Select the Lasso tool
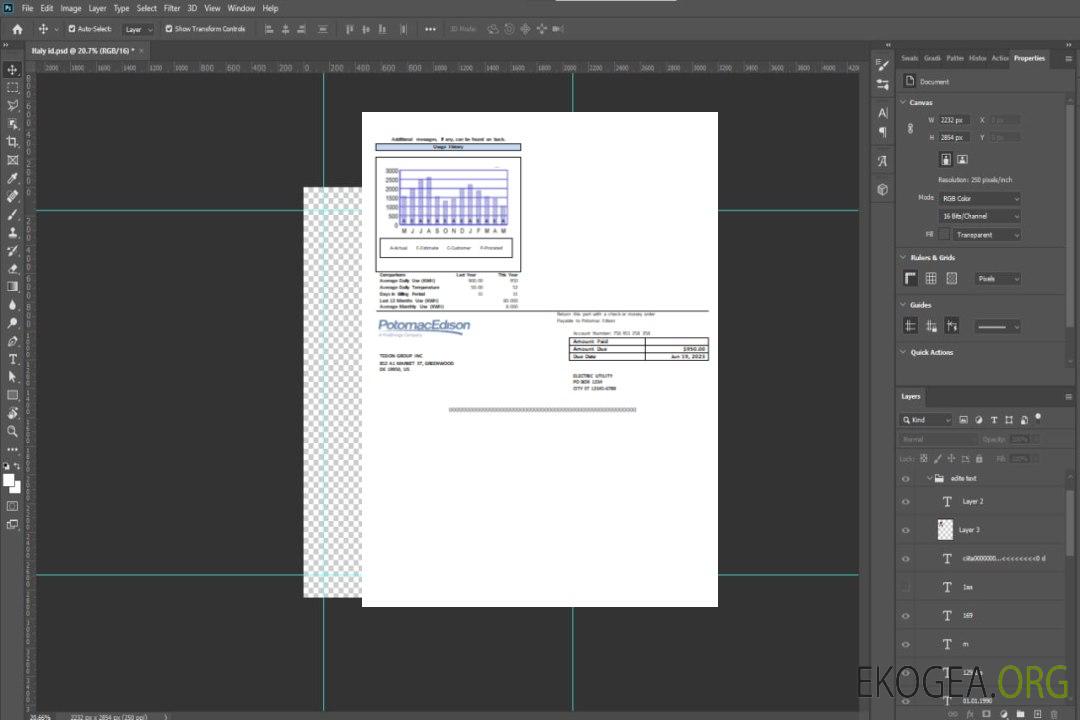The image size is (1080, 720). [12, 105]
